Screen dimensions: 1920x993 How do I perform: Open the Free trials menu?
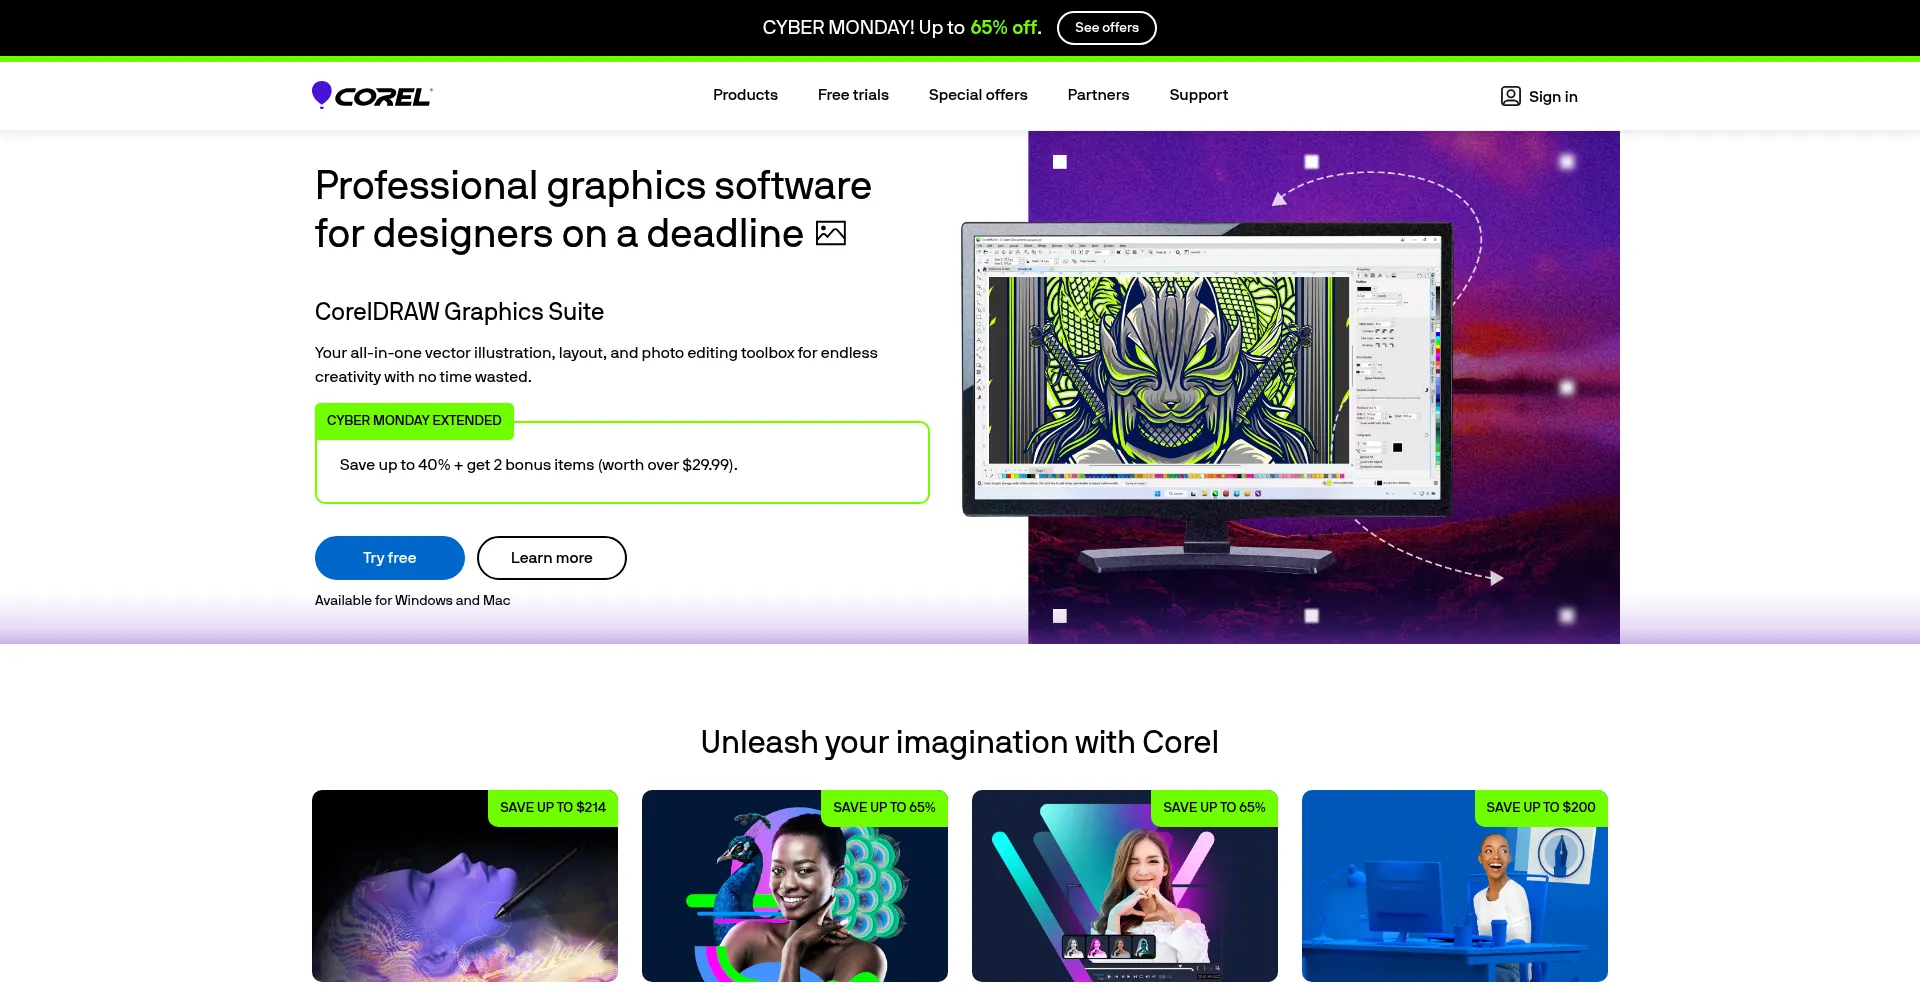[x=853, y=95]
